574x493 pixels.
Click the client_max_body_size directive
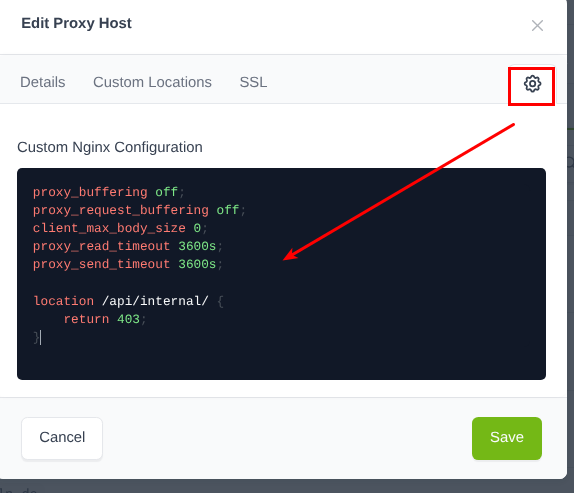tap(109, 228)
